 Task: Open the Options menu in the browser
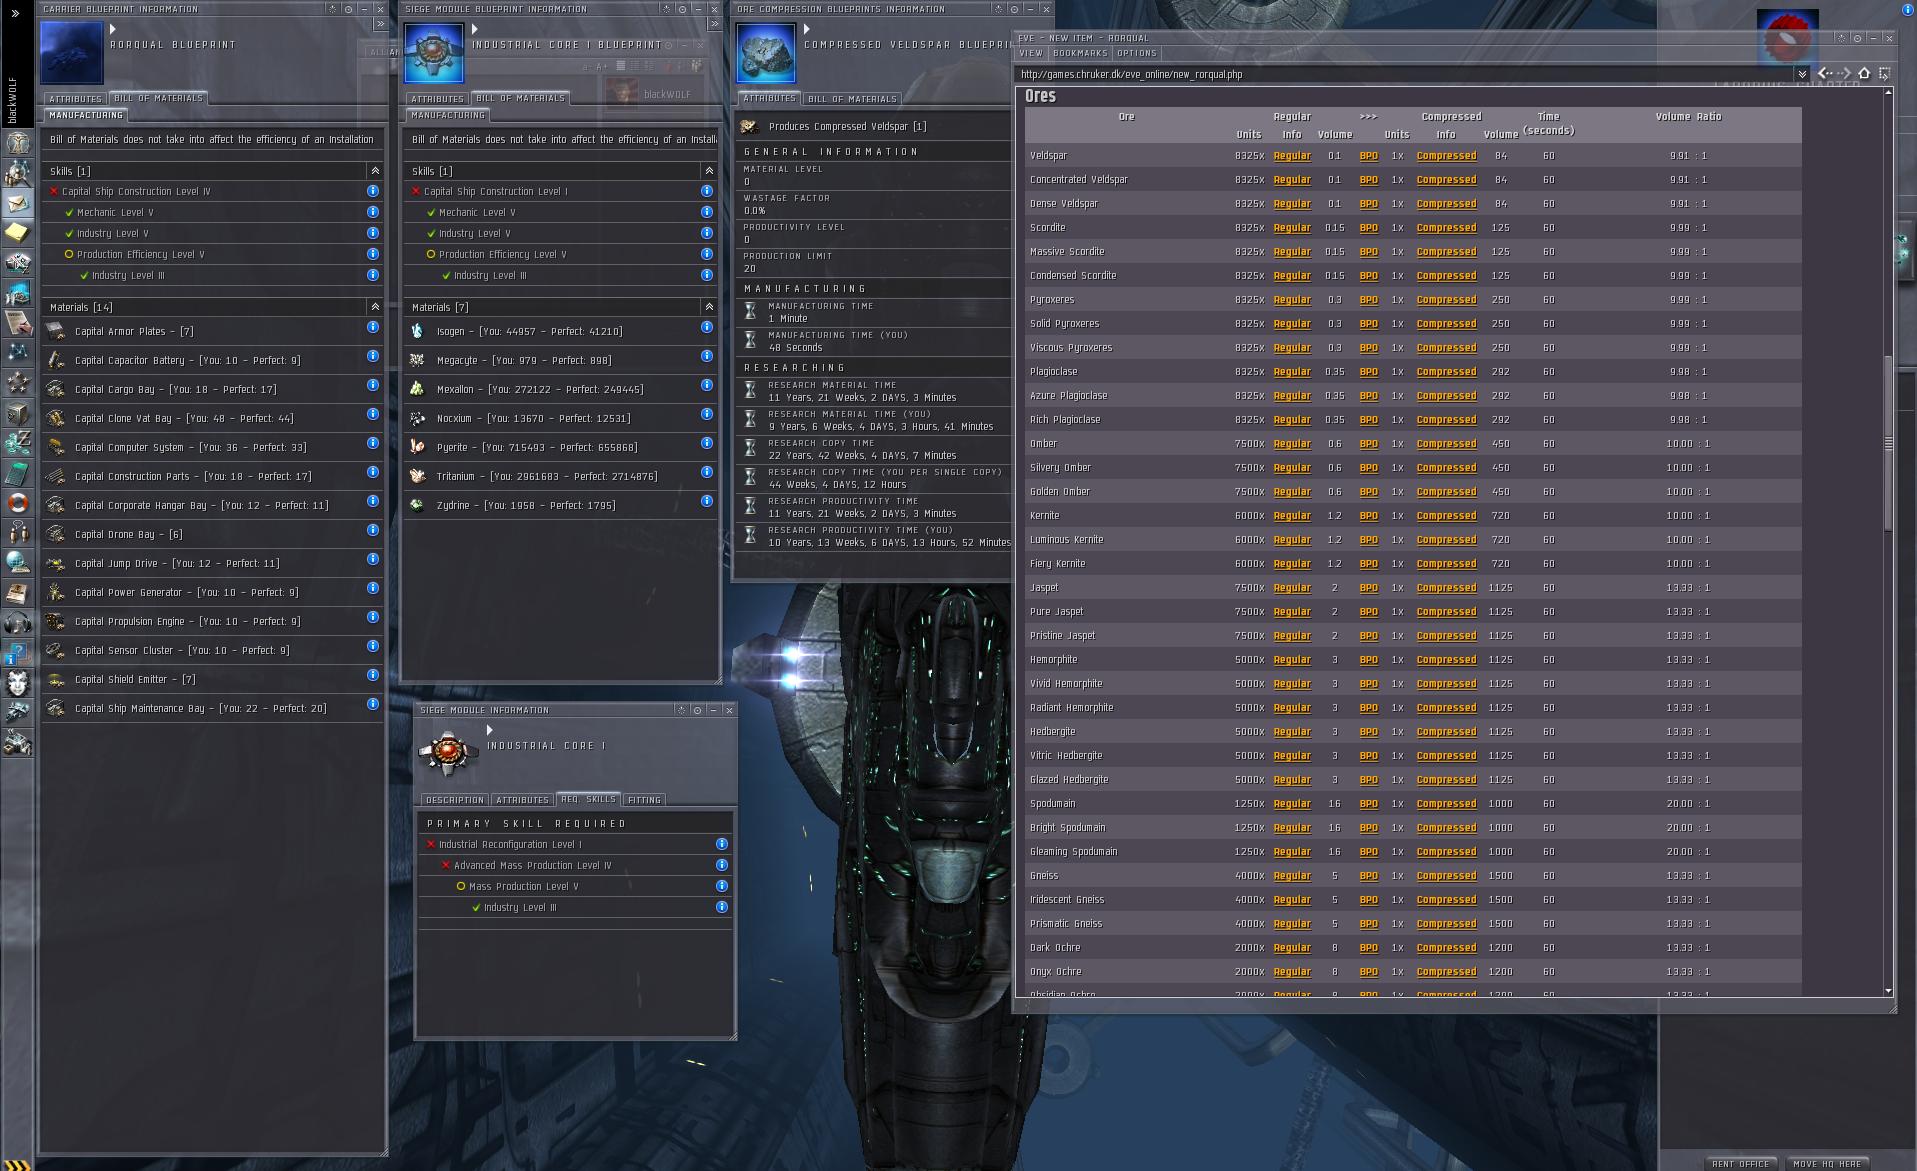pos(1137,53)
